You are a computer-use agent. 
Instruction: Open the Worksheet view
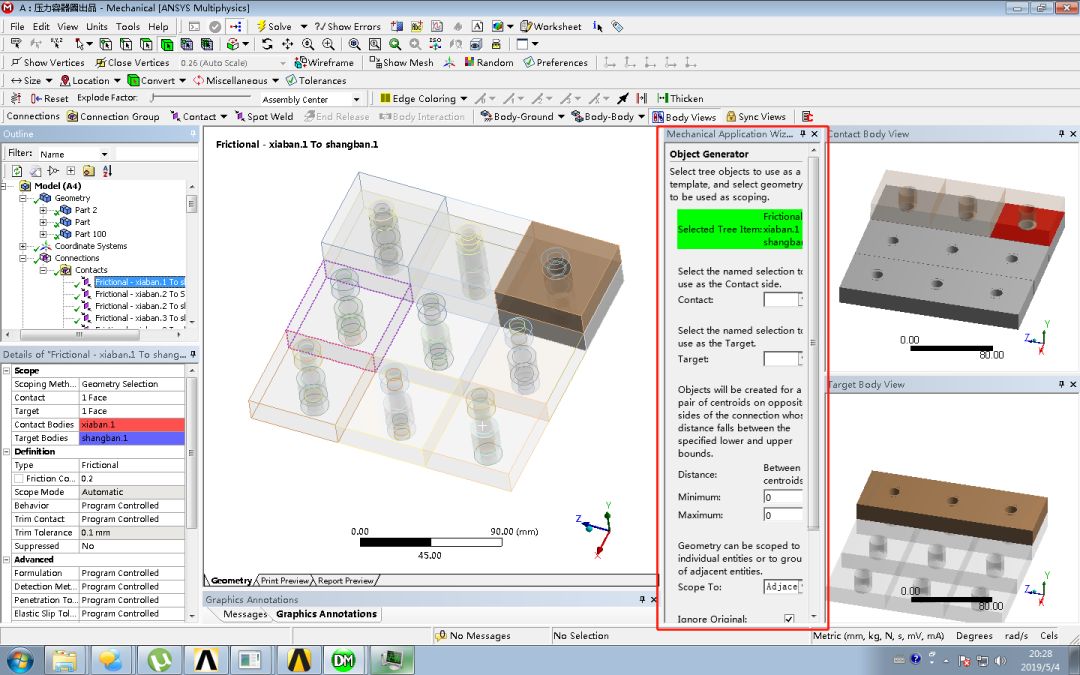(x=549, y=26)
